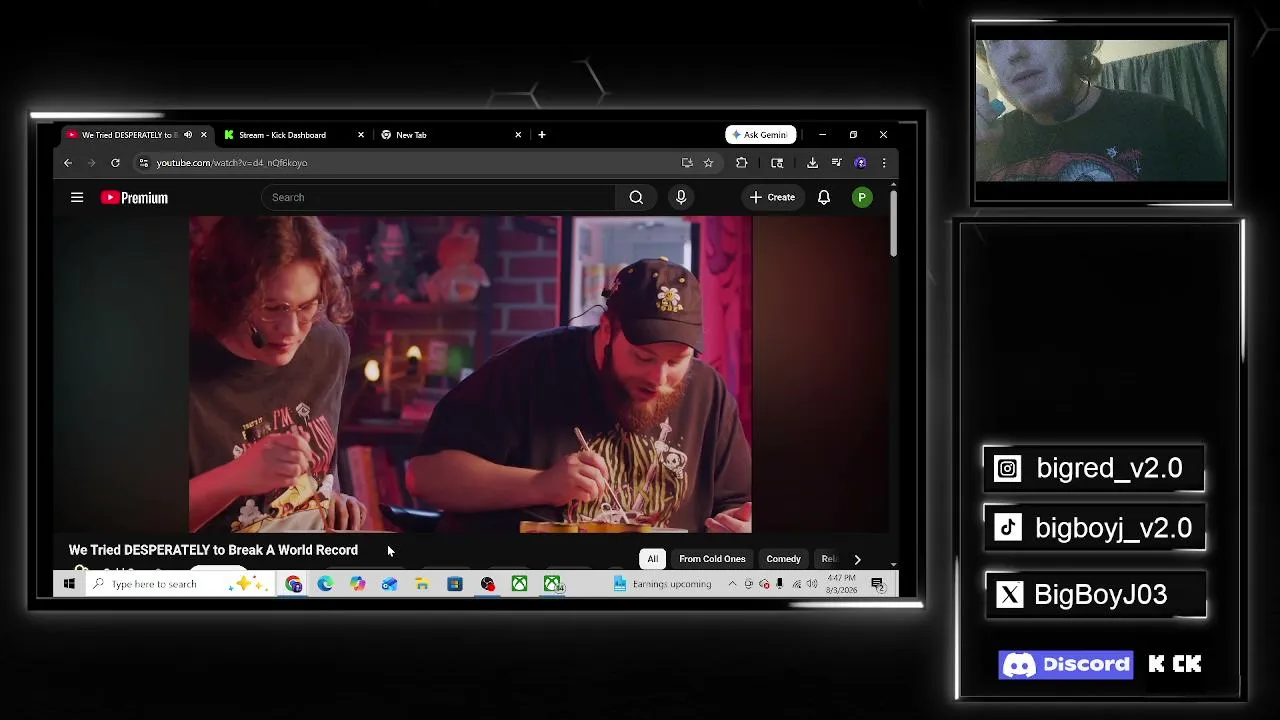Click the Discord badge in overlay

[x=1066, y=665]
